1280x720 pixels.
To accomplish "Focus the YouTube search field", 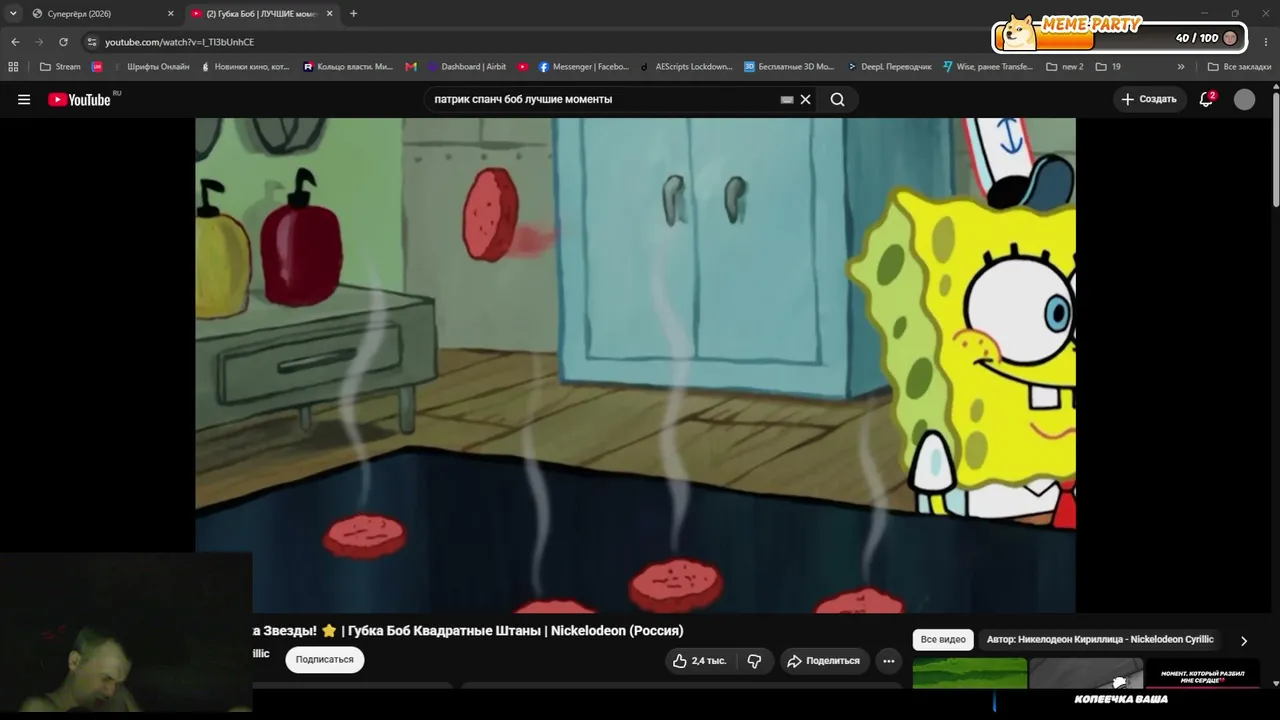I will click(x=605, y=99).
